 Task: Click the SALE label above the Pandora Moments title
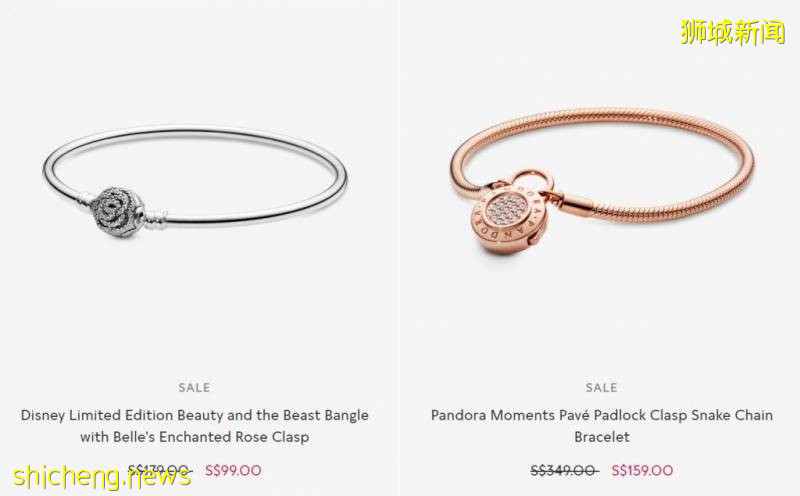coord(602,387)
